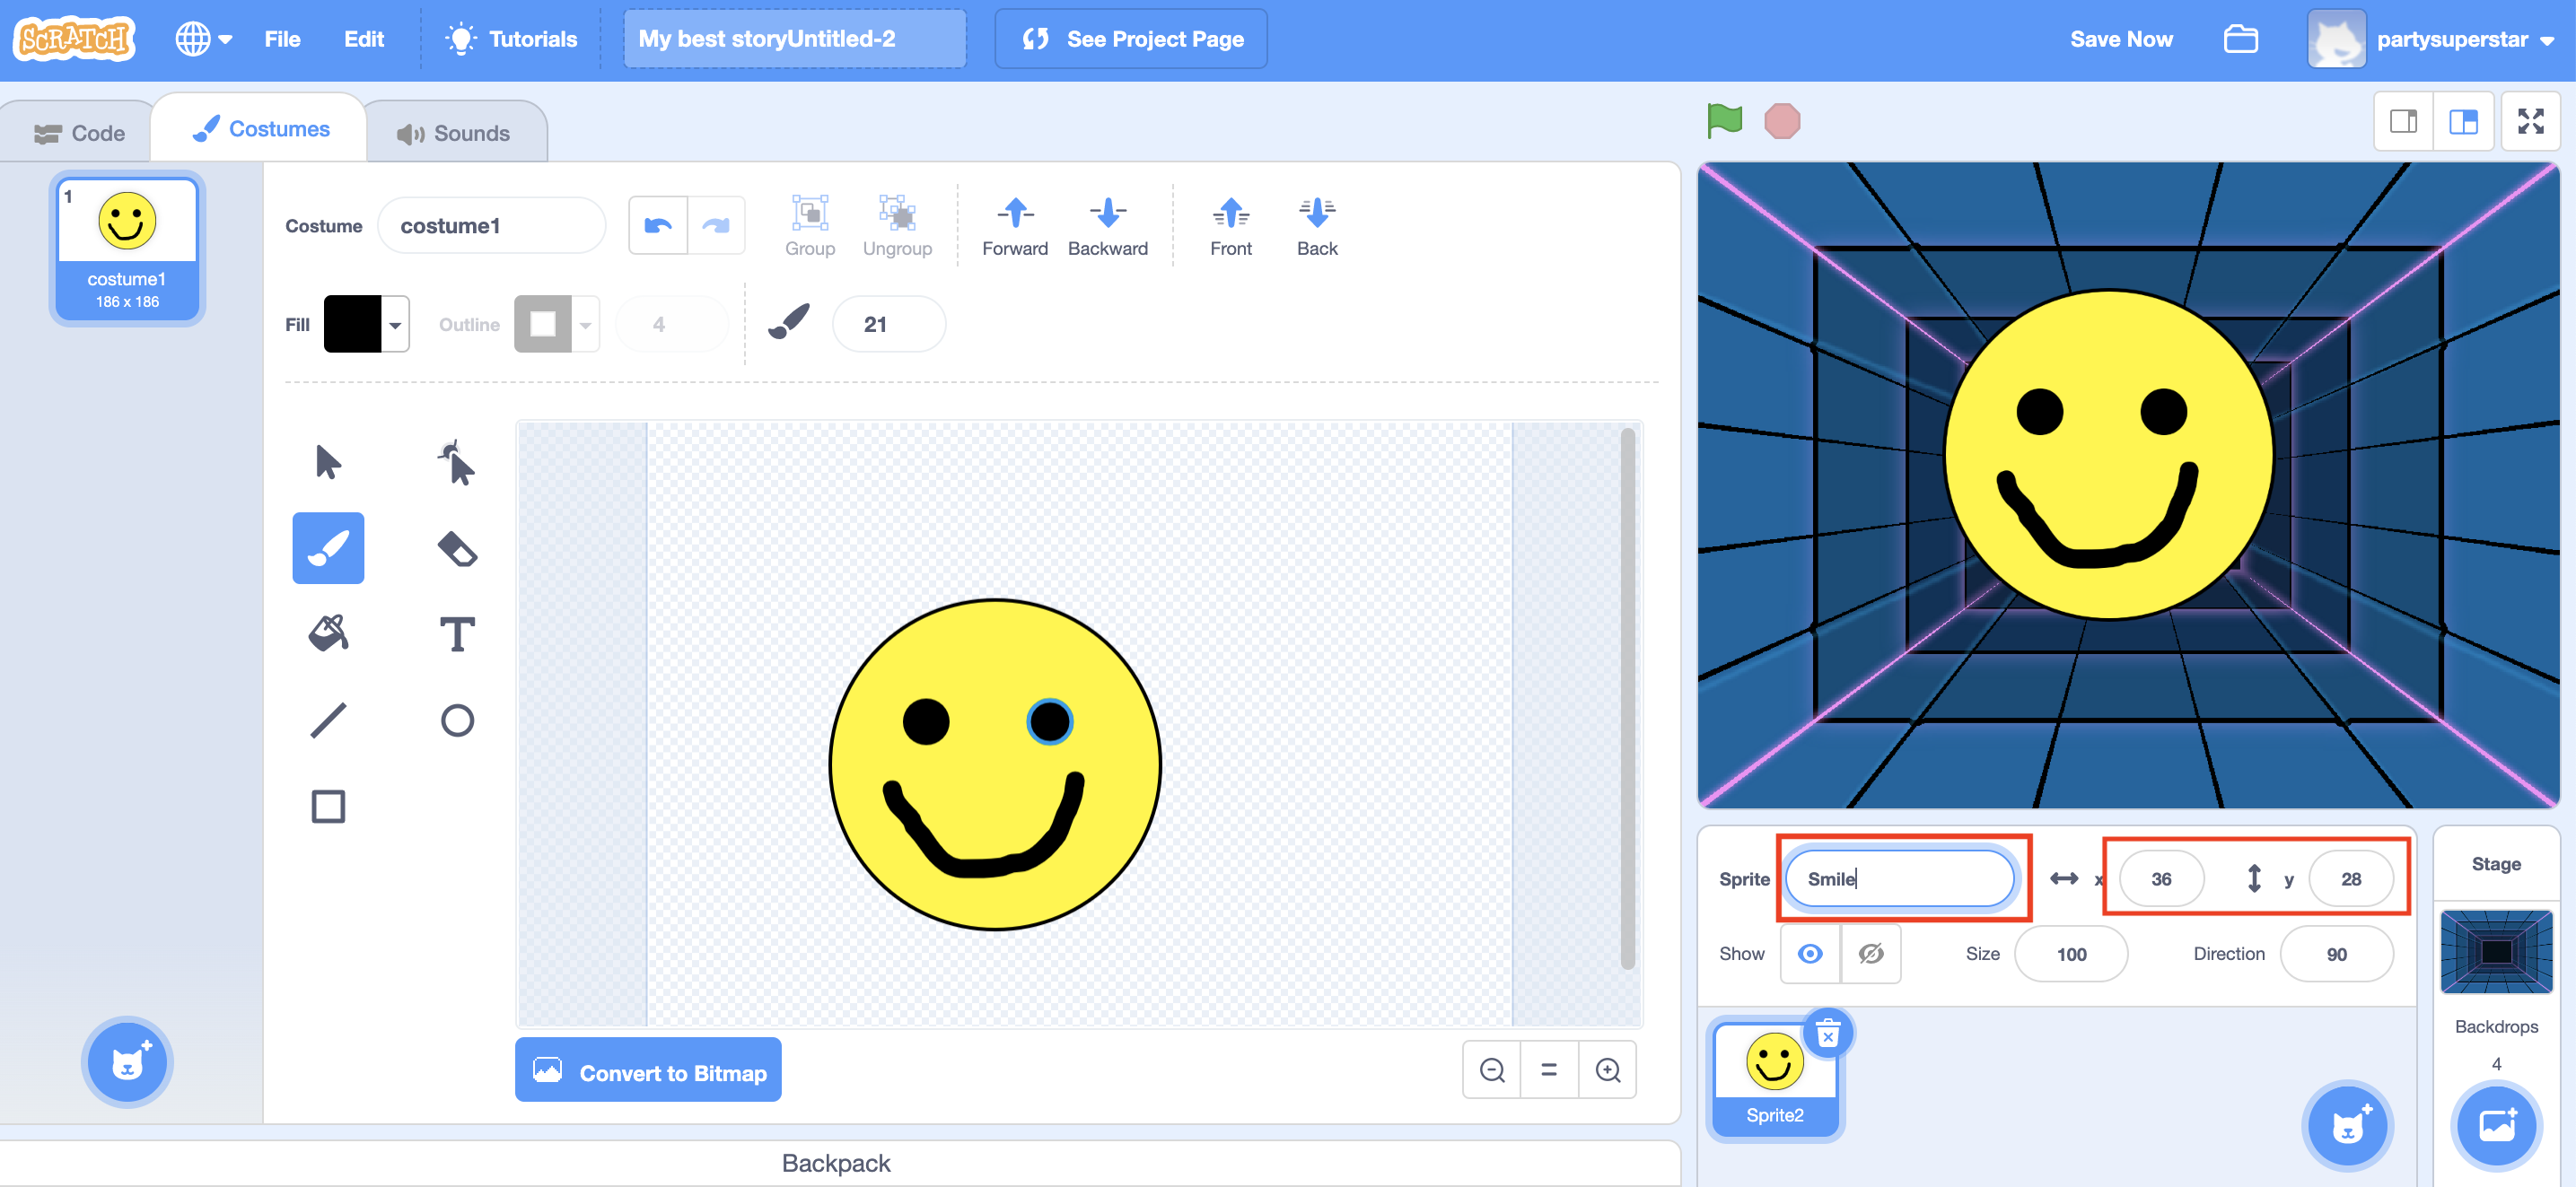Switch to small stage layout
Image resolution: width=2576 pixels, height=1187 pixels.
point(2403,121)
